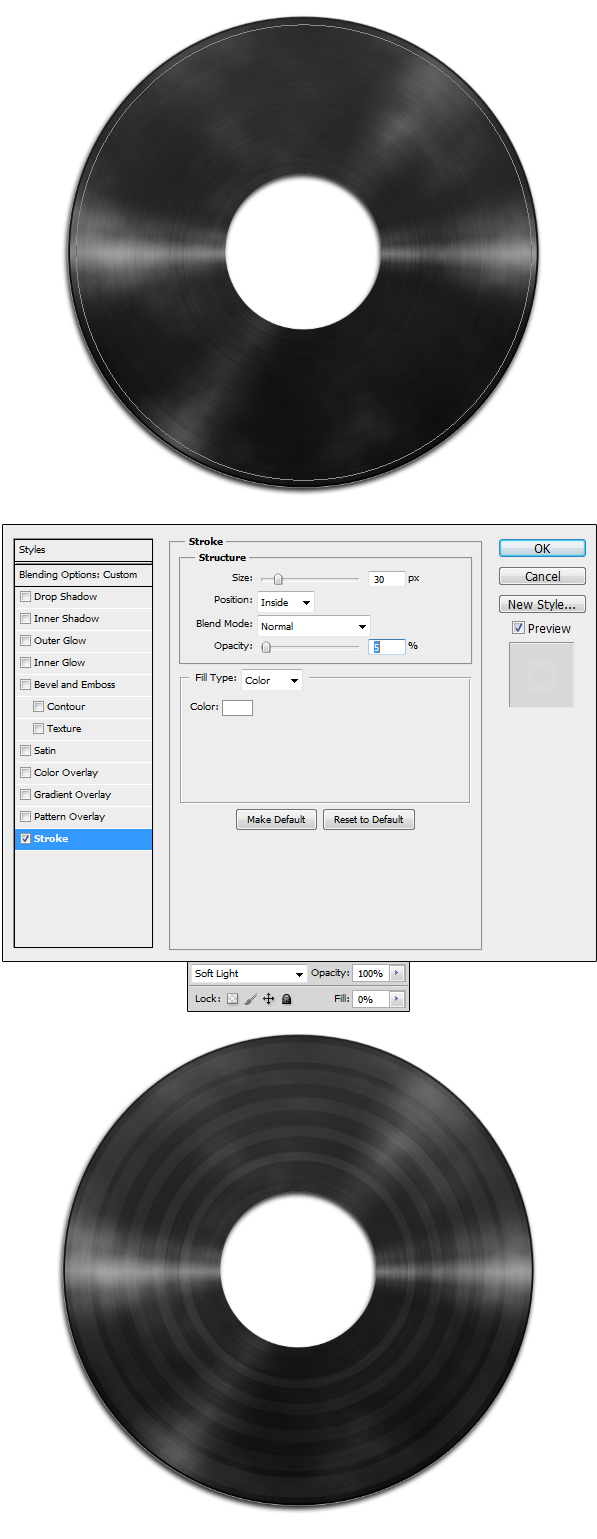Lock transparent pixels icon
597x1539 pixels.
(x=233, y=999)
